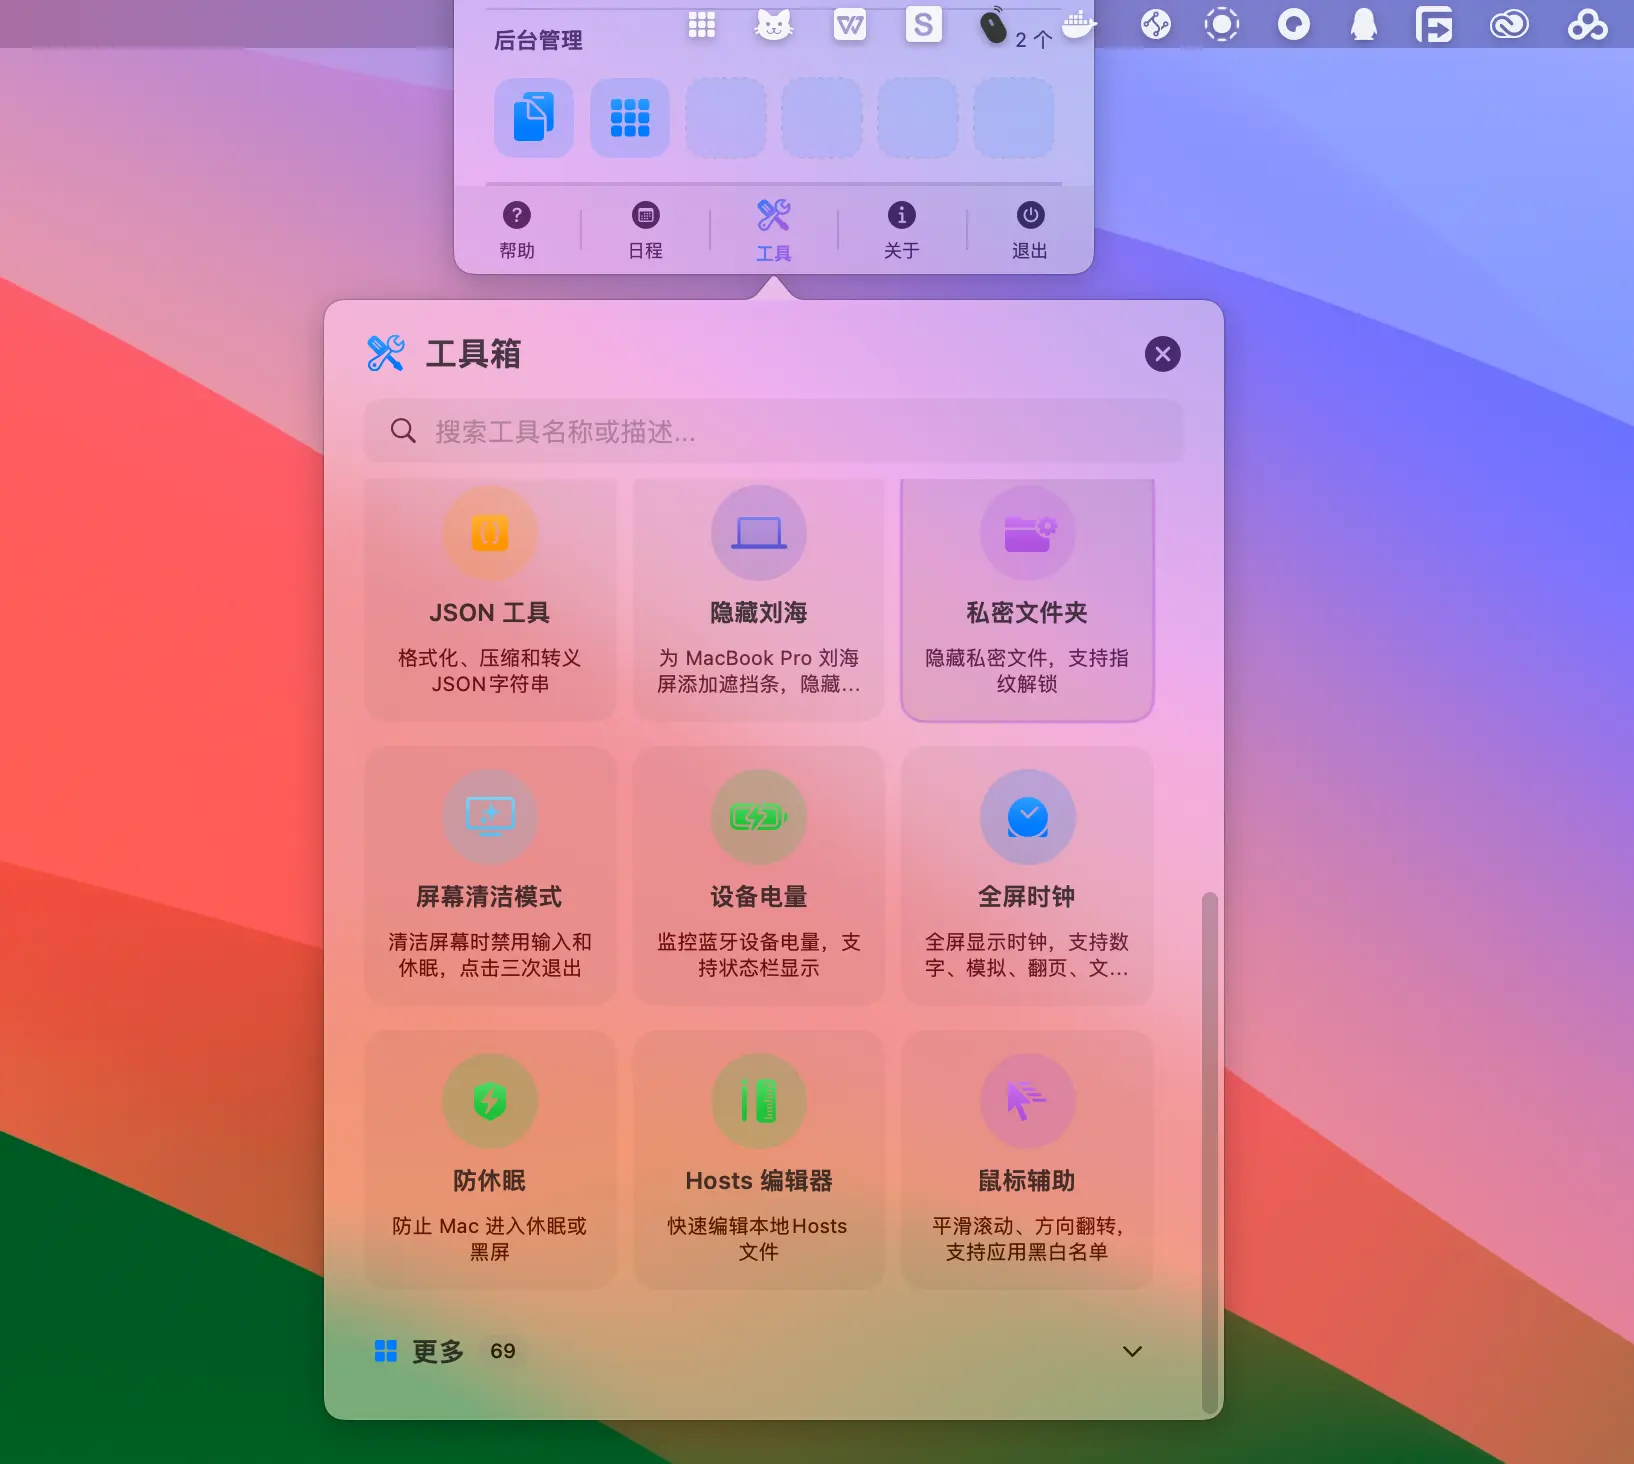Click the blue grid icon under 后台管理
Viewport: 1634px width, 1464px height.
click(x=630, y=118)
